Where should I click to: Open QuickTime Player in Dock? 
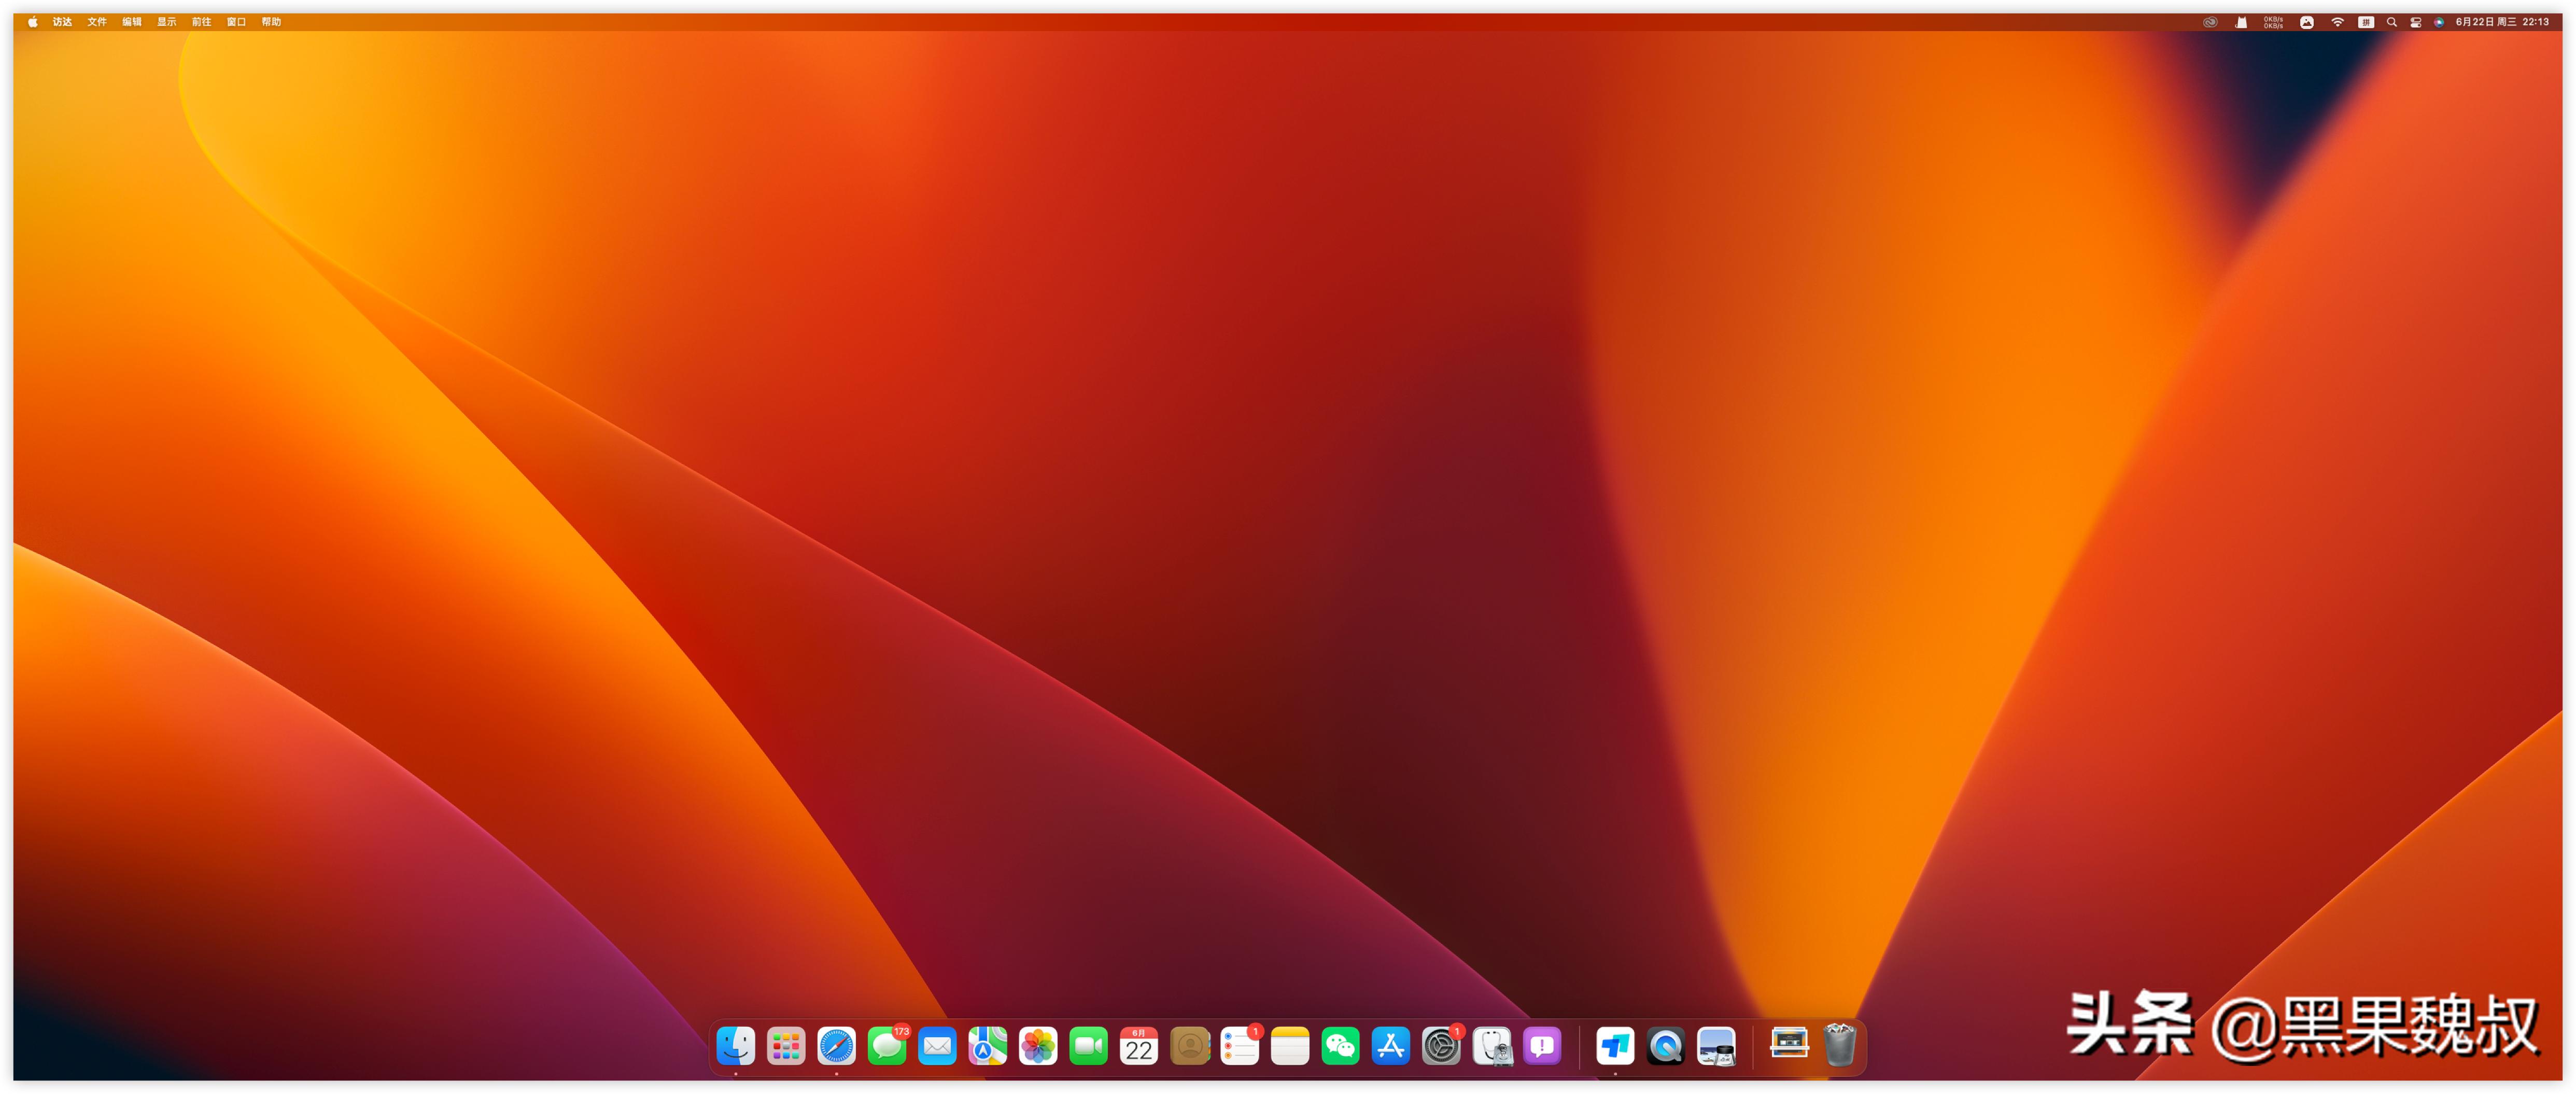tap(1665, 1046)
